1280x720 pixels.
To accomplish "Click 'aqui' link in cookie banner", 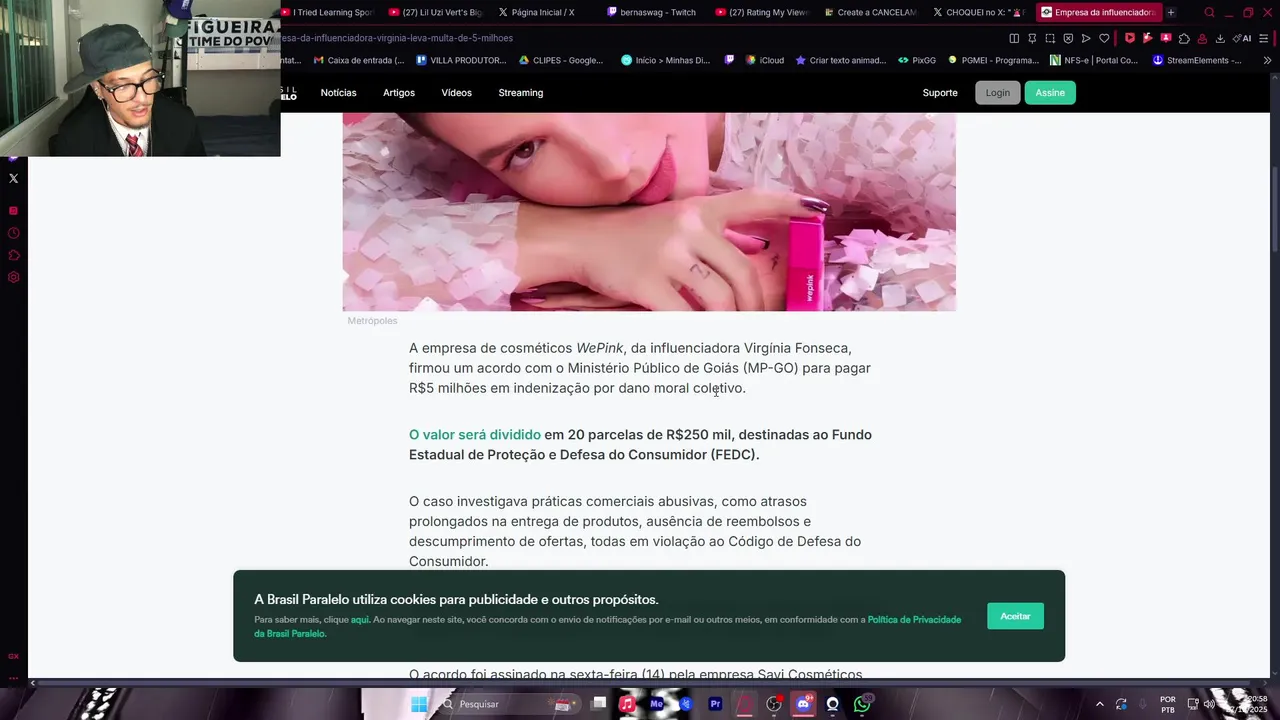I will pos(360,620).
